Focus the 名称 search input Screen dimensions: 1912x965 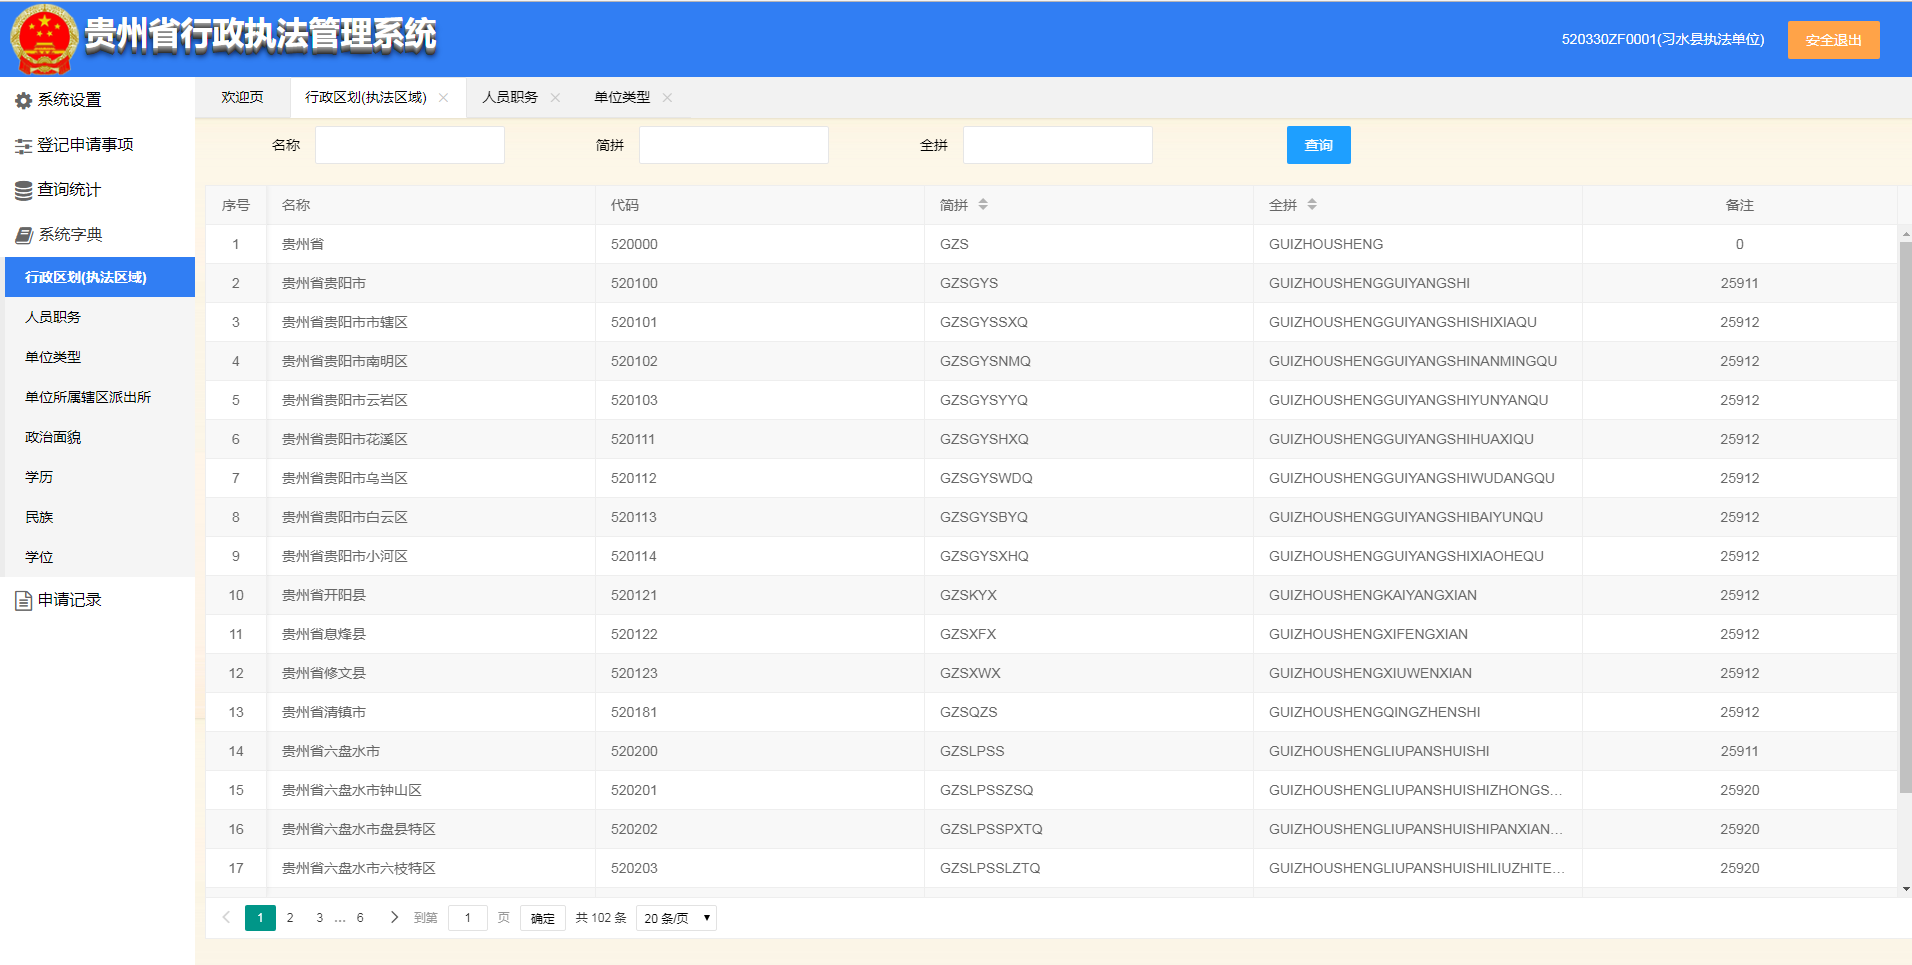coord(410,145)
